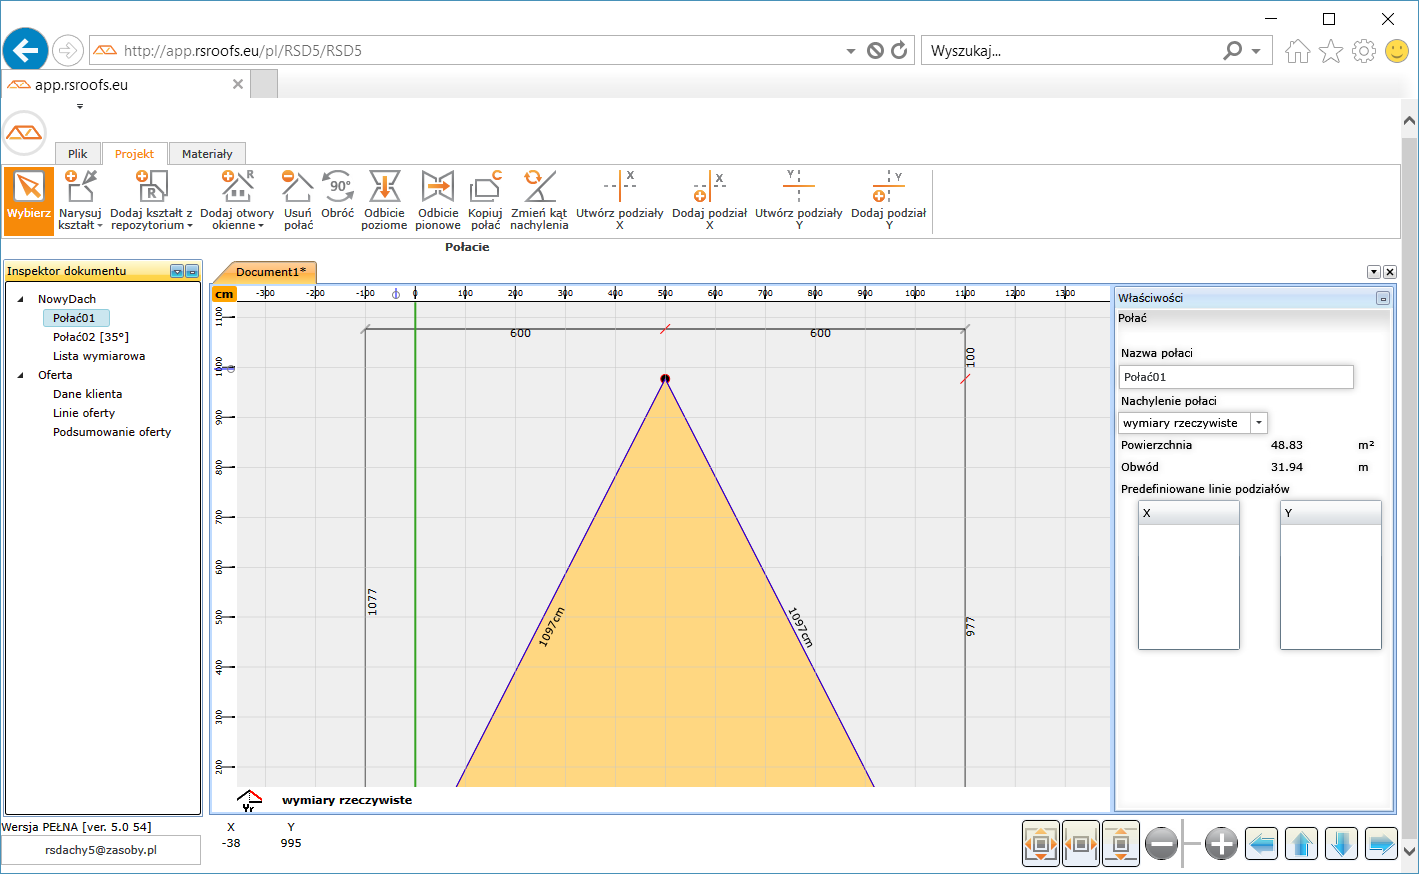The image size is (1419, 874).
Task: Open the Plik tab
Action: tap(78, 154)
